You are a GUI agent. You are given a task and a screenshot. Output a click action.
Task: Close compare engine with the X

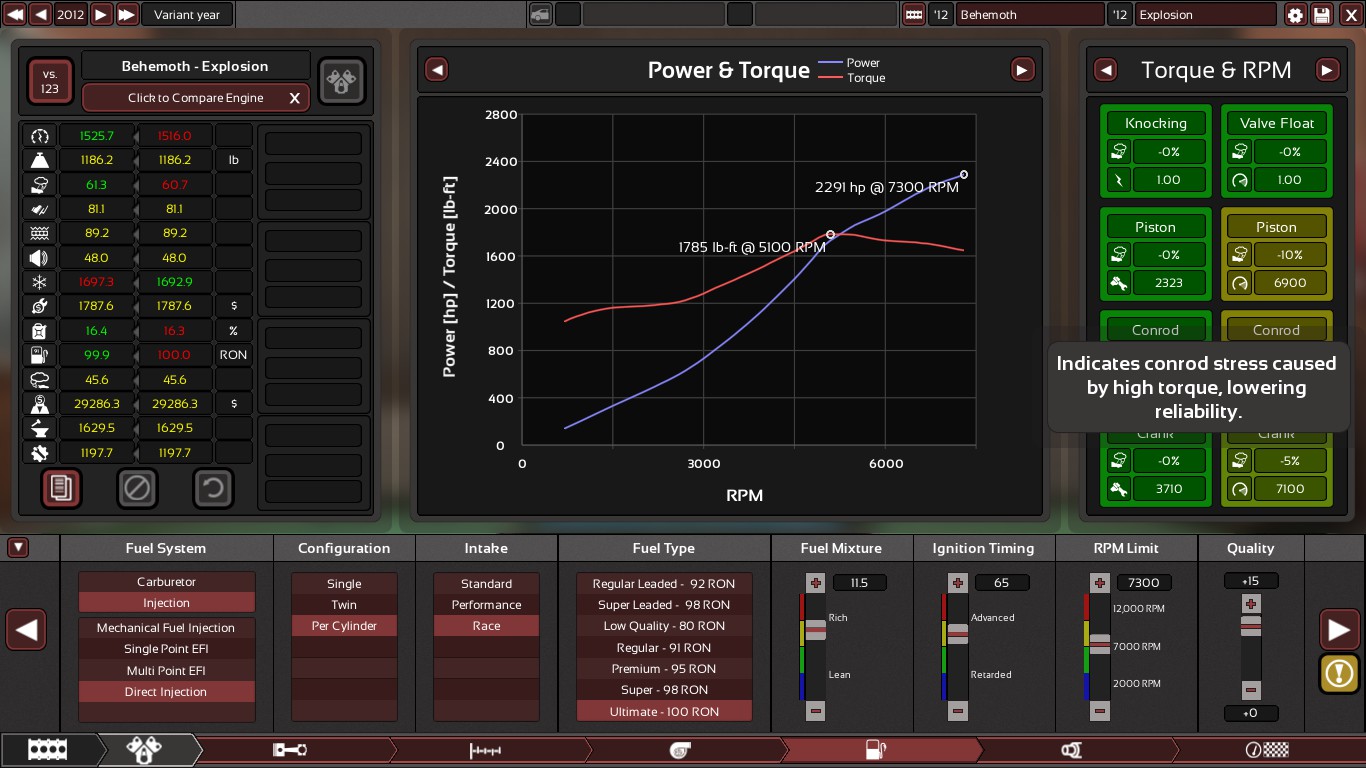[294, 98]
